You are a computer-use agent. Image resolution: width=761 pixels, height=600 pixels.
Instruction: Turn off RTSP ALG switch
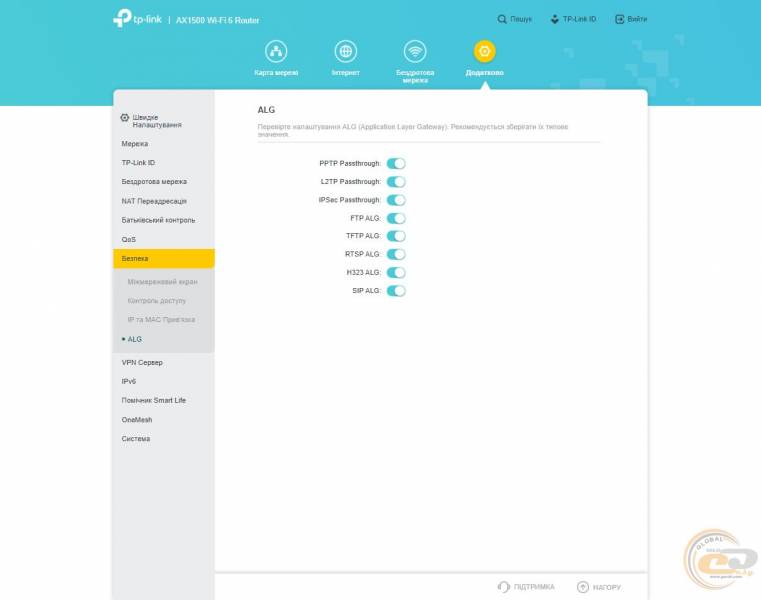396,254
